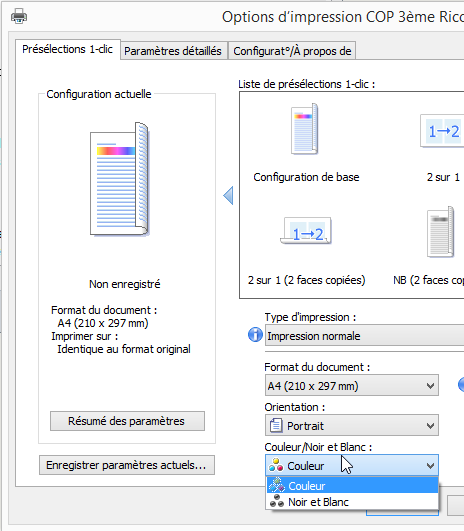
Task: Click the blue info icon beside Type d'impression
Action: 255,335
